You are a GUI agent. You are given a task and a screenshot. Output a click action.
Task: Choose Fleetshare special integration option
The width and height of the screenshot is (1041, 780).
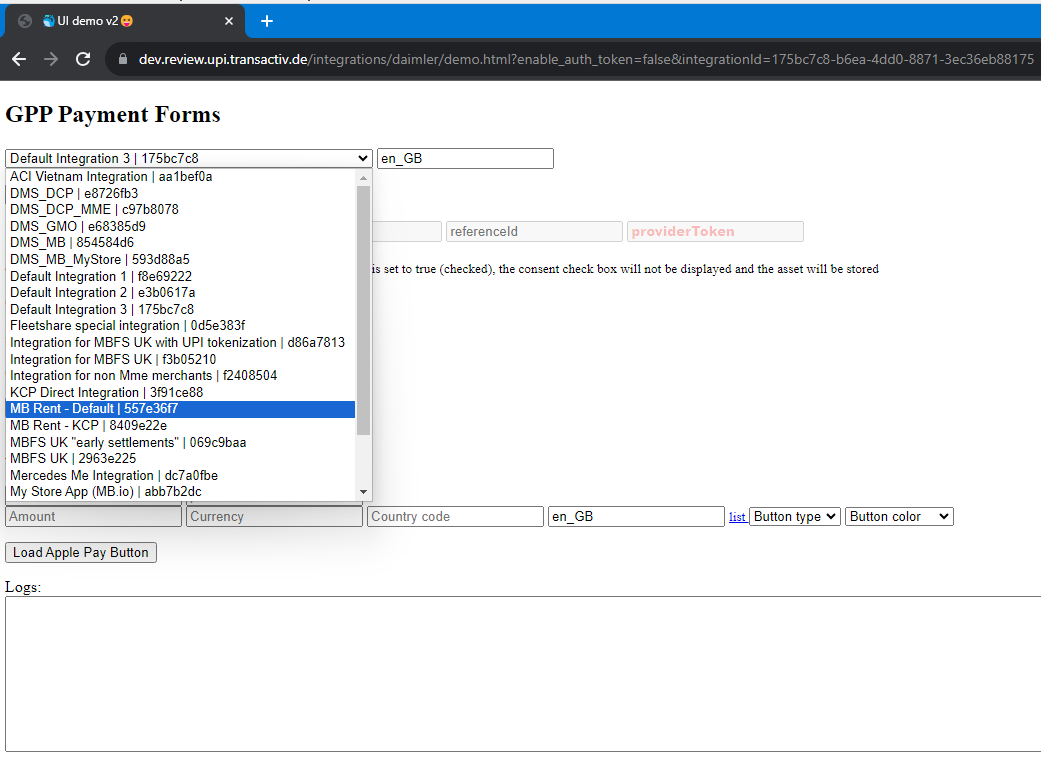181,326
